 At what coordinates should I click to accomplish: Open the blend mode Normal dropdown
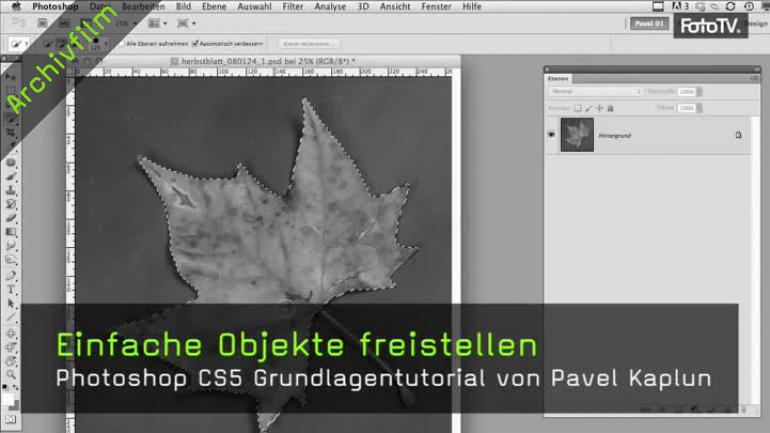pos(595,91)
